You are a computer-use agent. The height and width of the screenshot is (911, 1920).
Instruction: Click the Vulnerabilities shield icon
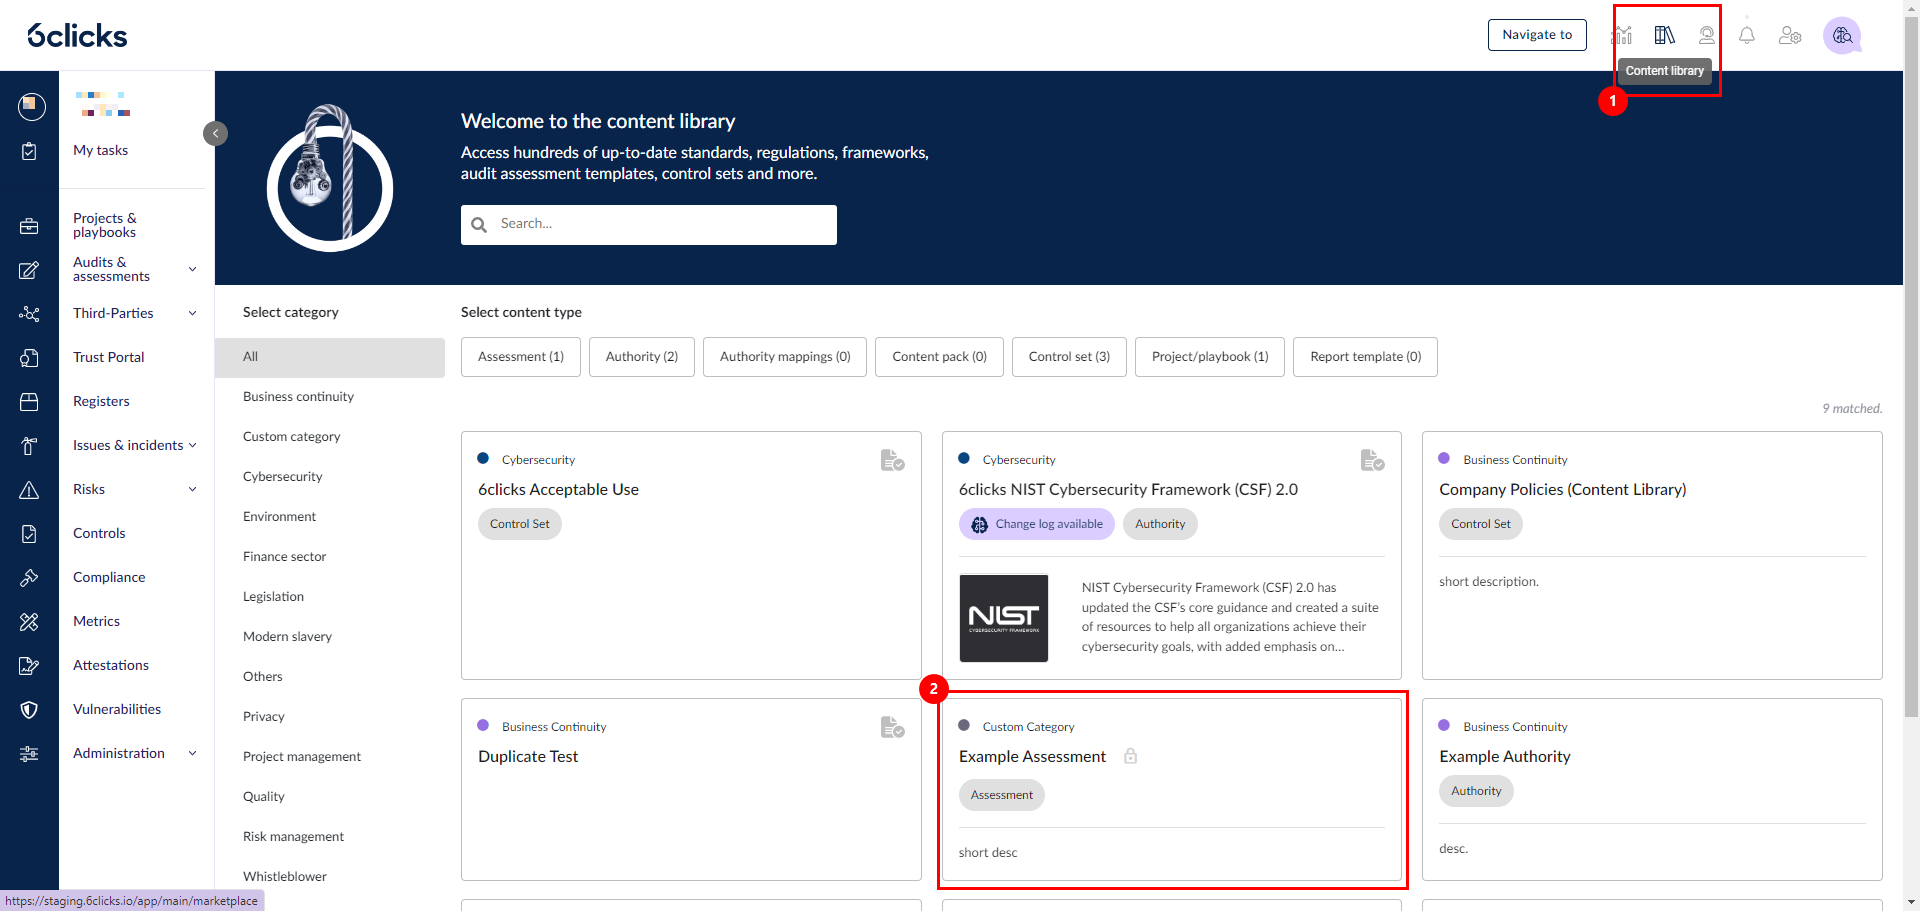tap(29, 710)
